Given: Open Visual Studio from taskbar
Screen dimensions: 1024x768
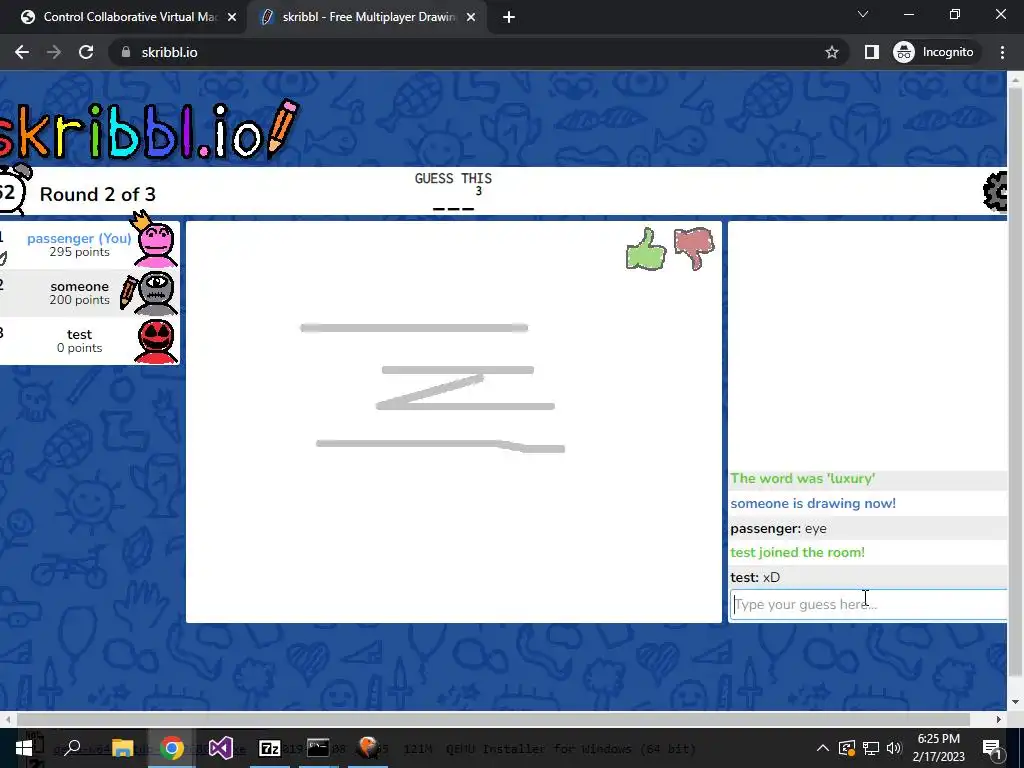Looking at the screenshot, I should pyautogui.click(x=221, y=748).
